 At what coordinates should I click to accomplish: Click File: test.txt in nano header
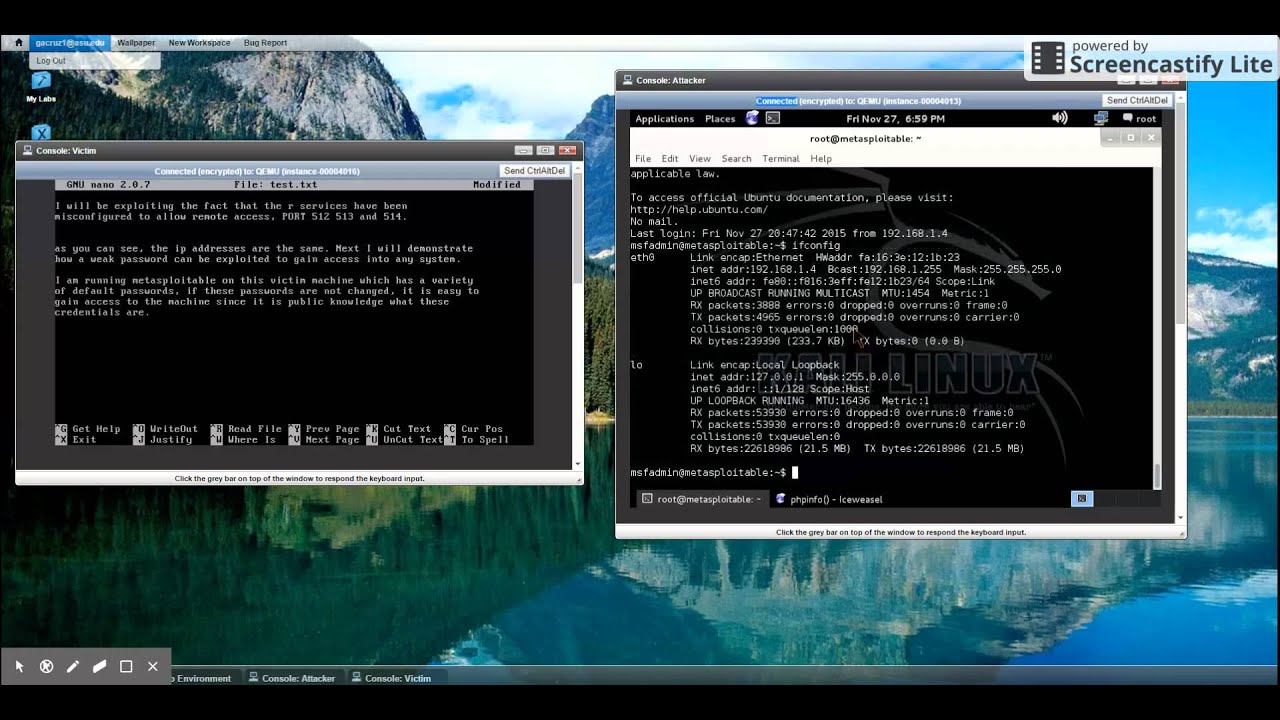(x=276, y=185)
